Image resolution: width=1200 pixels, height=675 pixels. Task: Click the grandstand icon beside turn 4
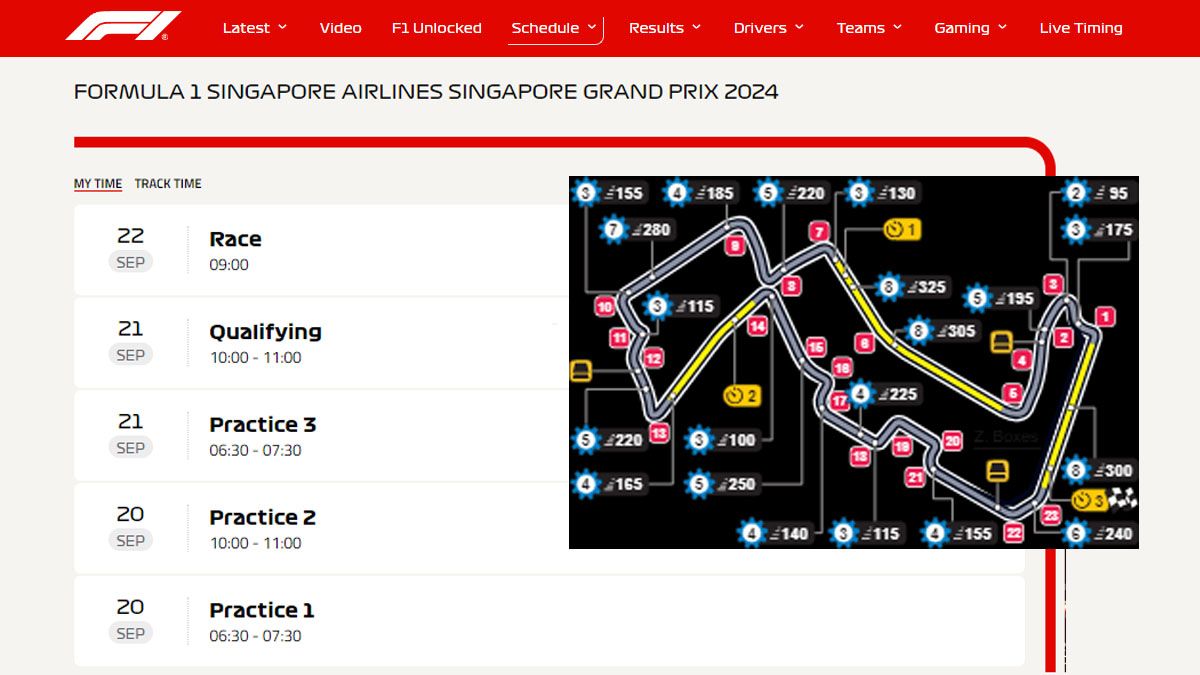tap(1001, 342)
